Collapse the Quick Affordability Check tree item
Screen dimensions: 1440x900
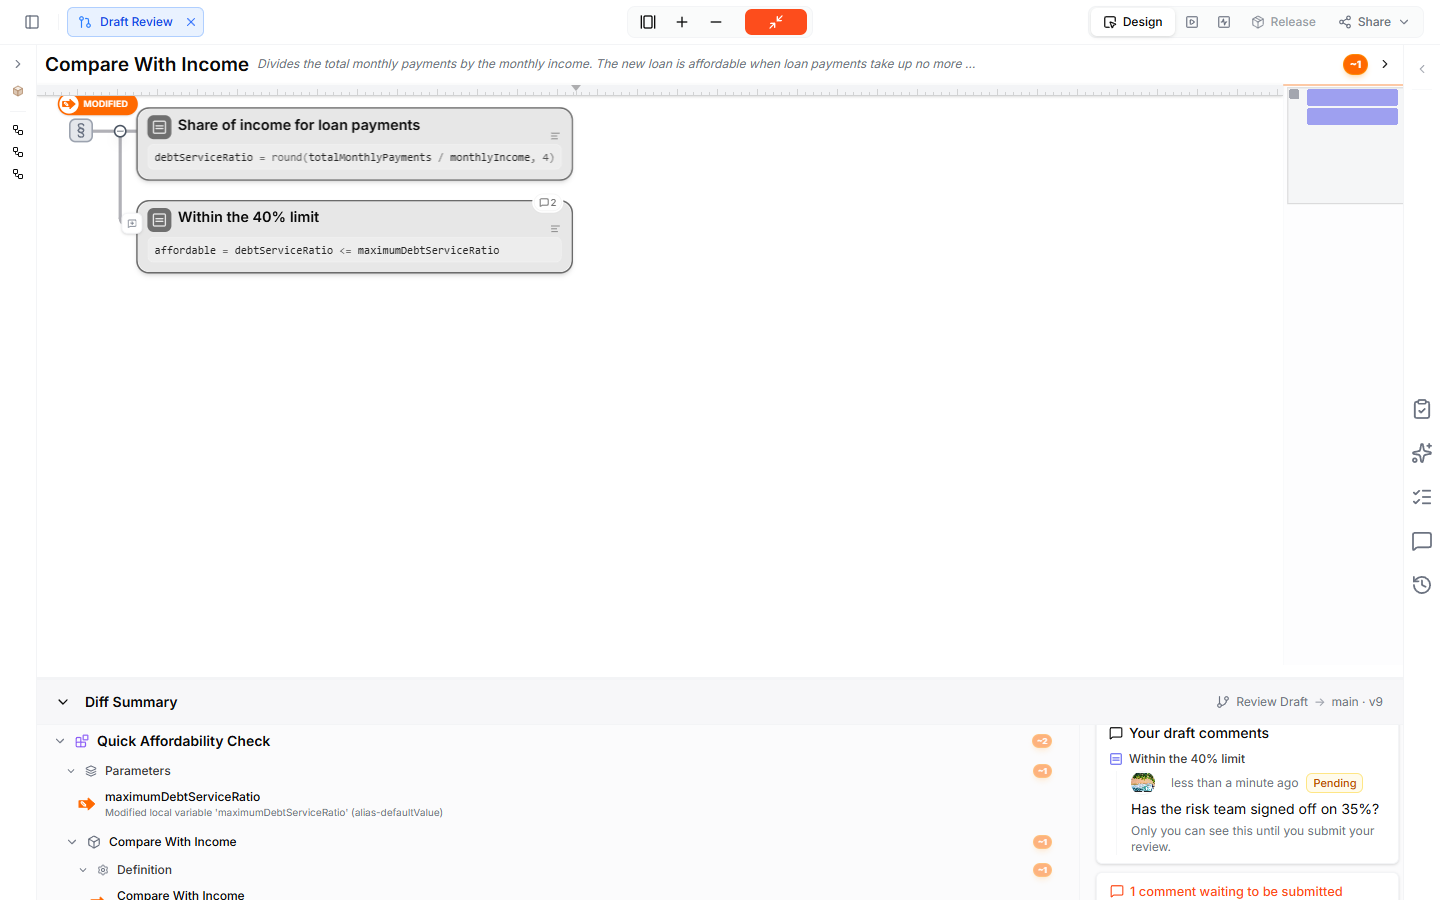(60, 741)
